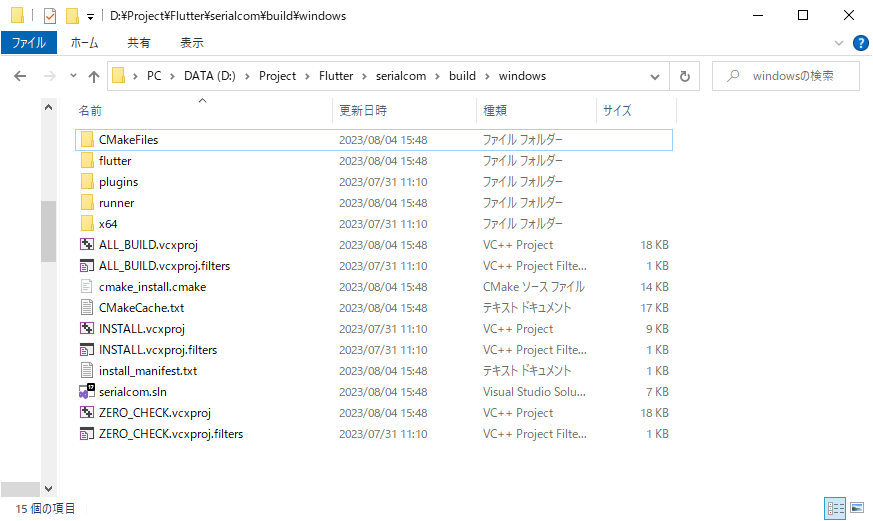Go forward with the forward arrow
Image resolution: width=873 pixels, height=521 pixels.
(50, 76)
